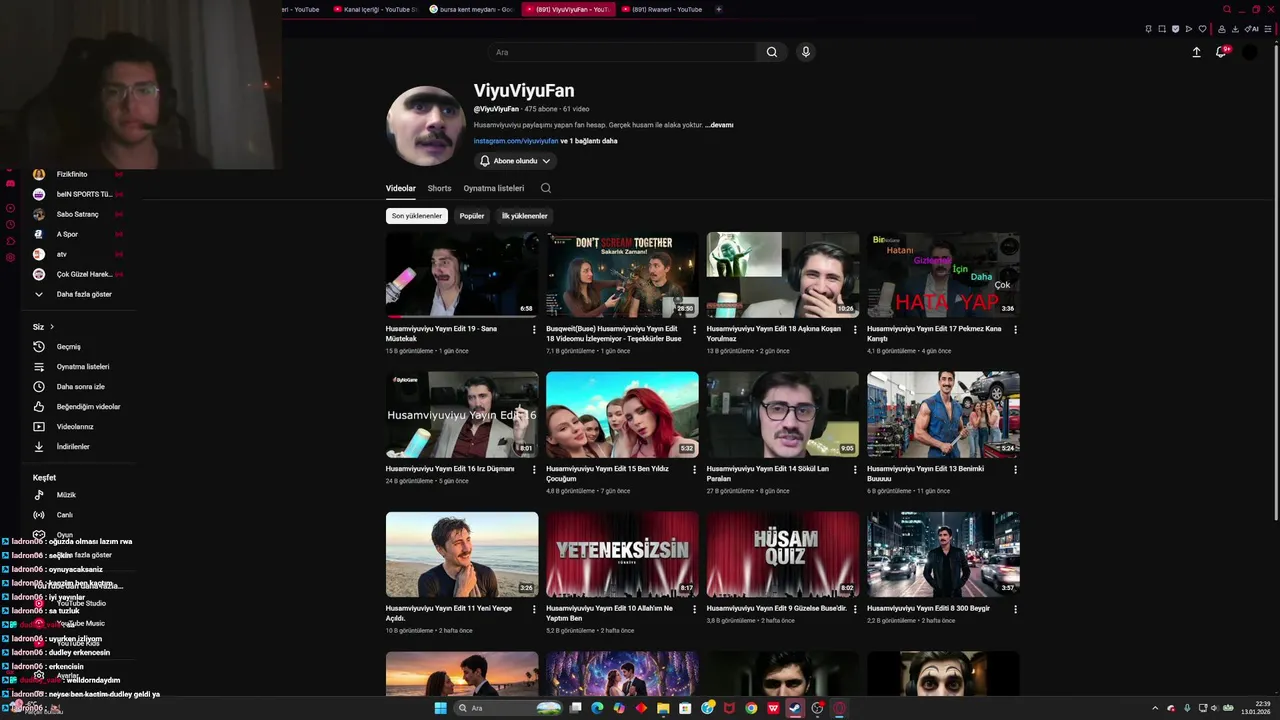1280x720 pixels.
Task: Switch to Oynatma listeleri channel tab
Action: 494,188
